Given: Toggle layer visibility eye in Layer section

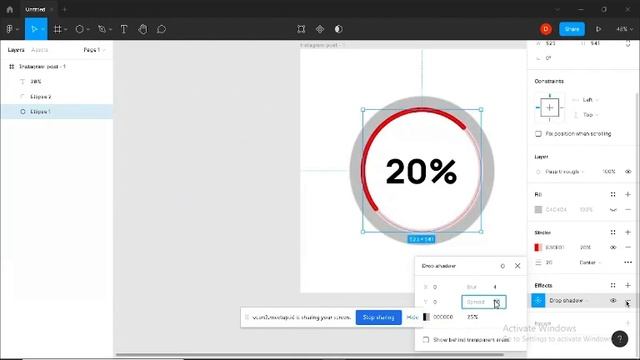Looking at the screenshot, I should pos(628,172).
